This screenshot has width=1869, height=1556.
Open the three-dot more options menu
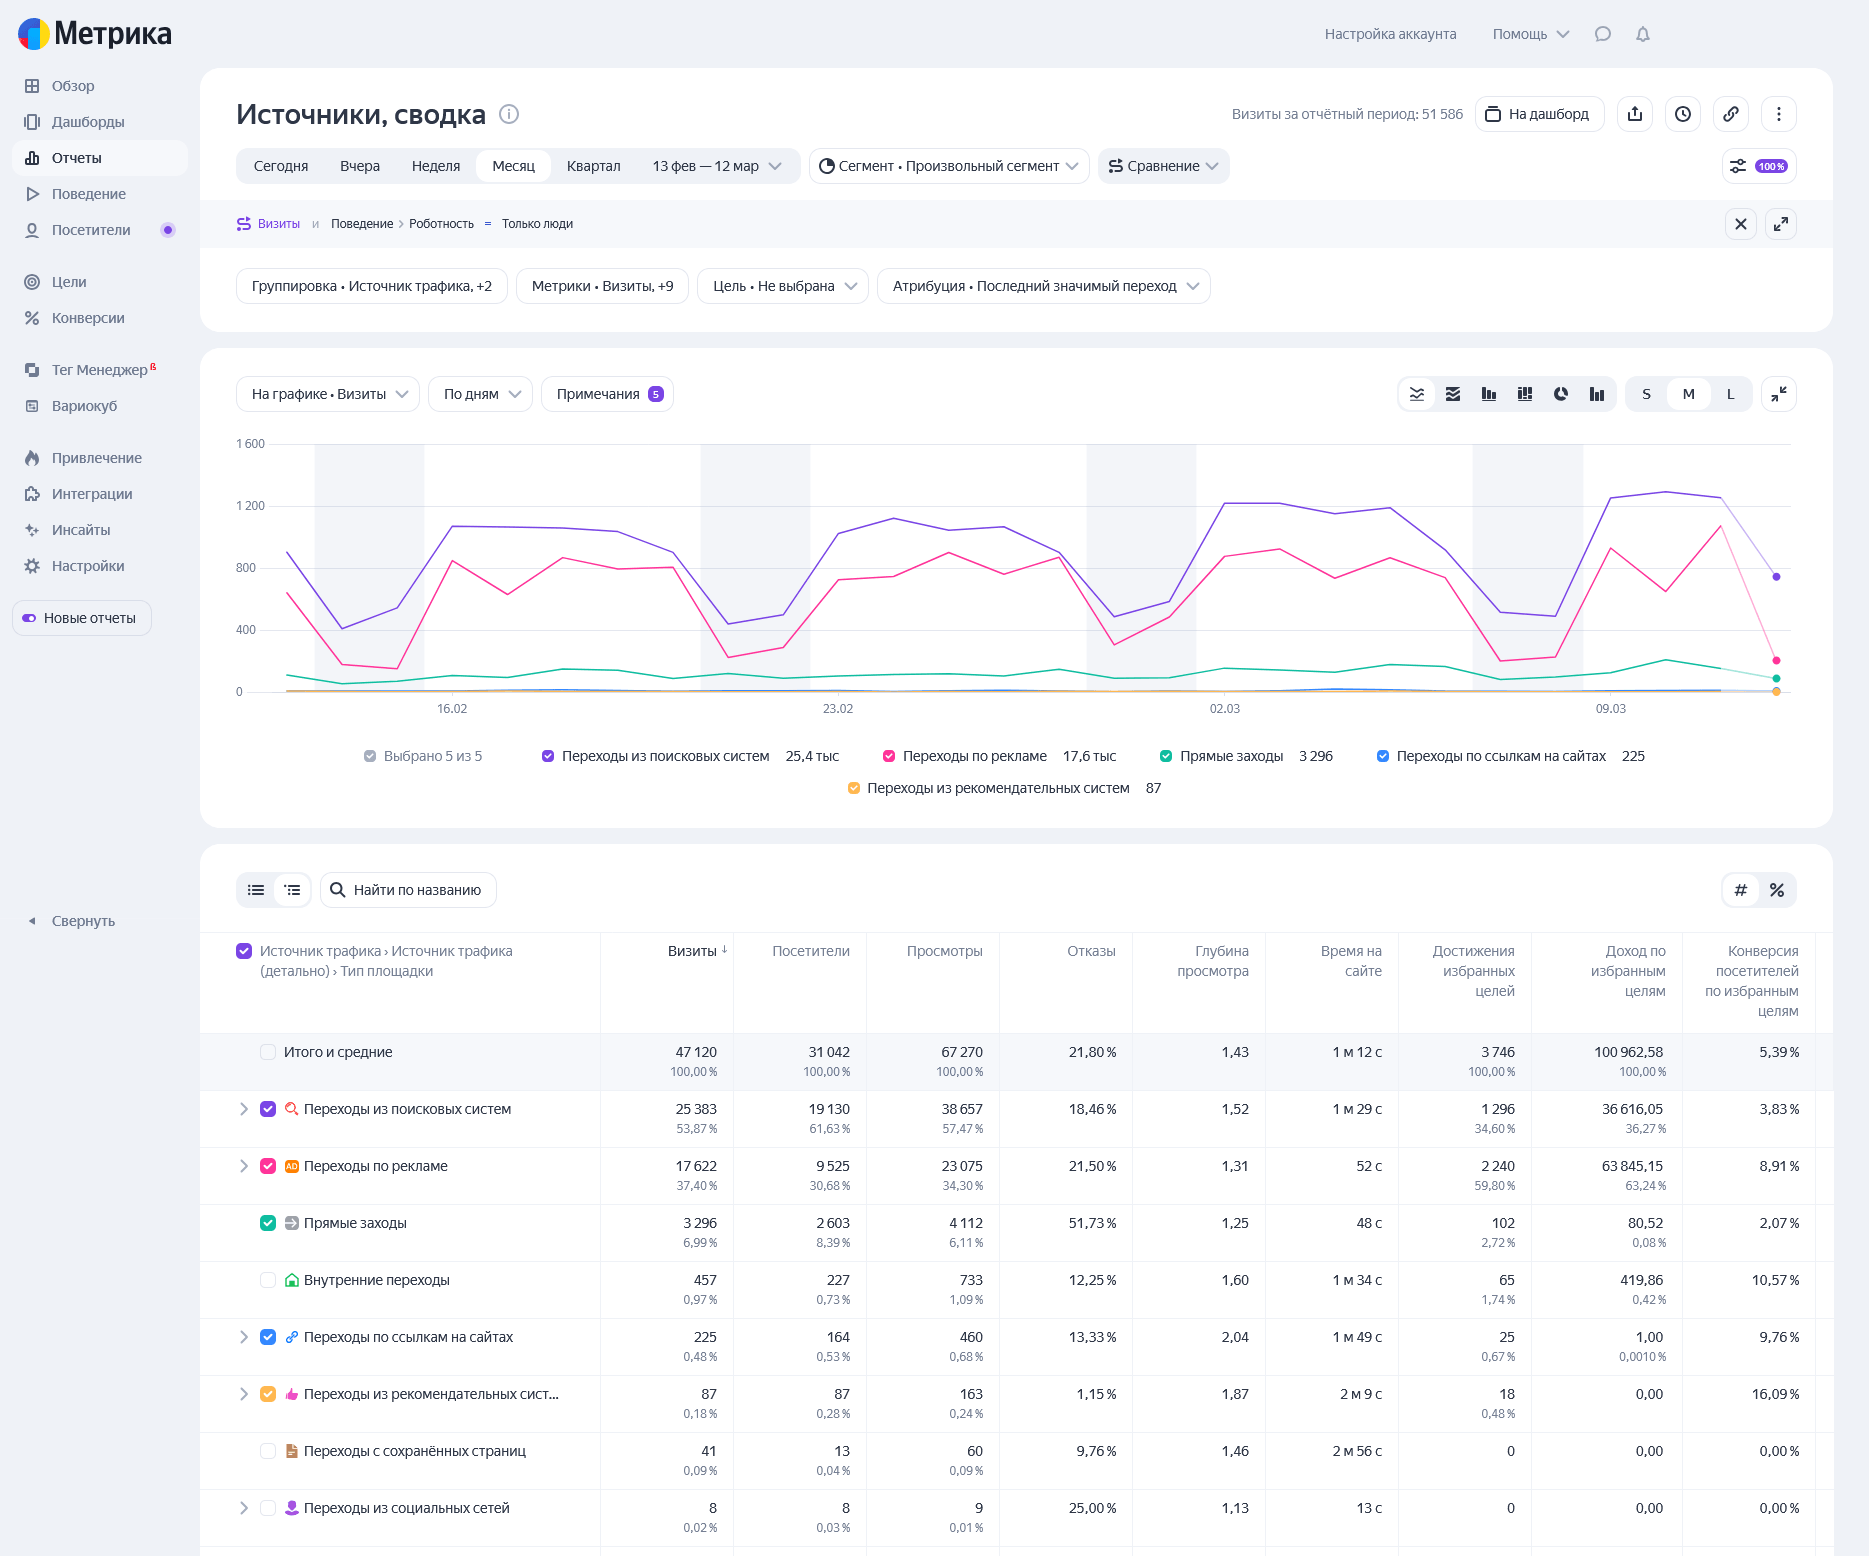[1779, 114]
